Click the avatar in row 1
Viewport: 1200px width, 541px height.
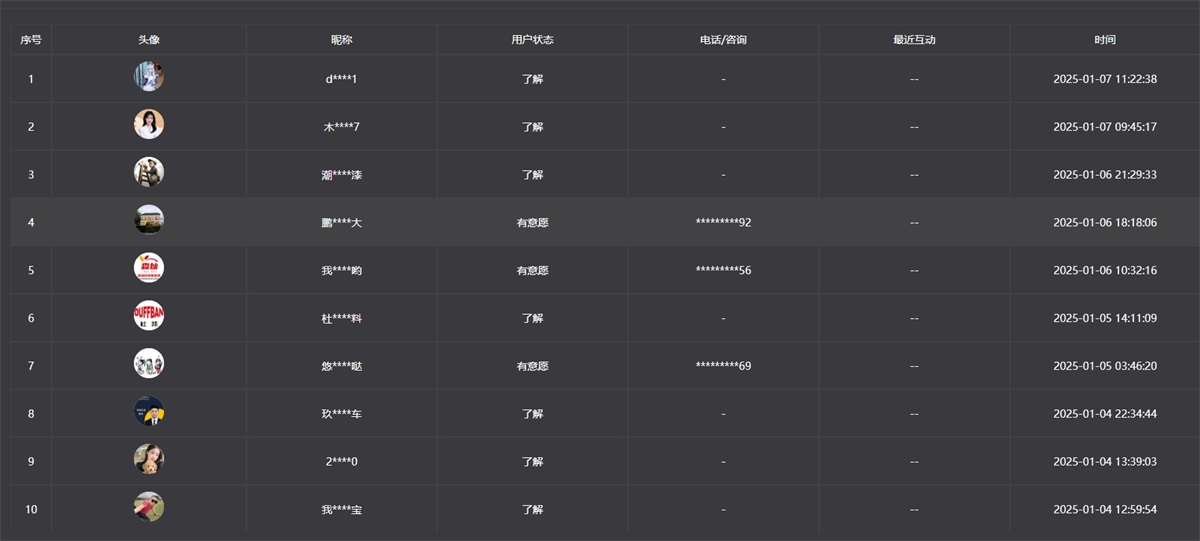pos(149,77)
